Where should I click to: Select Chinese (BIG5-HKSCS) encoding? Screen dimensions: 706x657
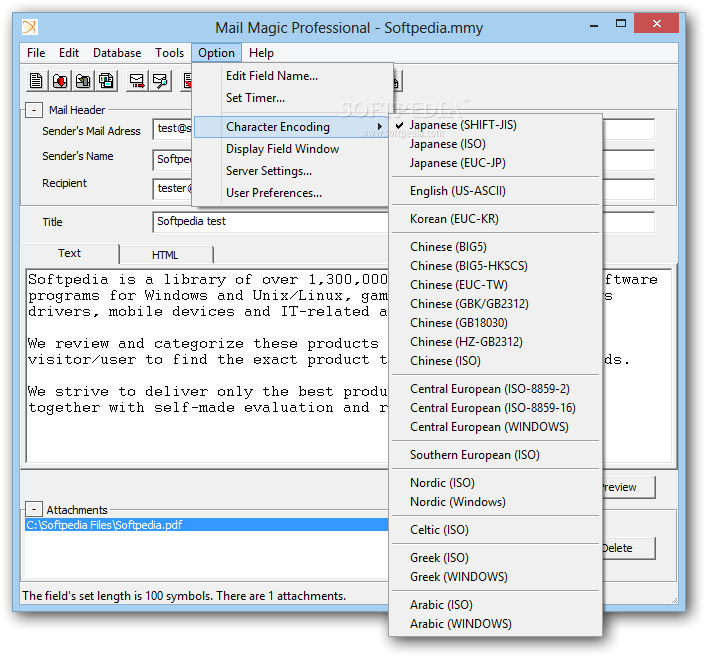click(496, 266)
